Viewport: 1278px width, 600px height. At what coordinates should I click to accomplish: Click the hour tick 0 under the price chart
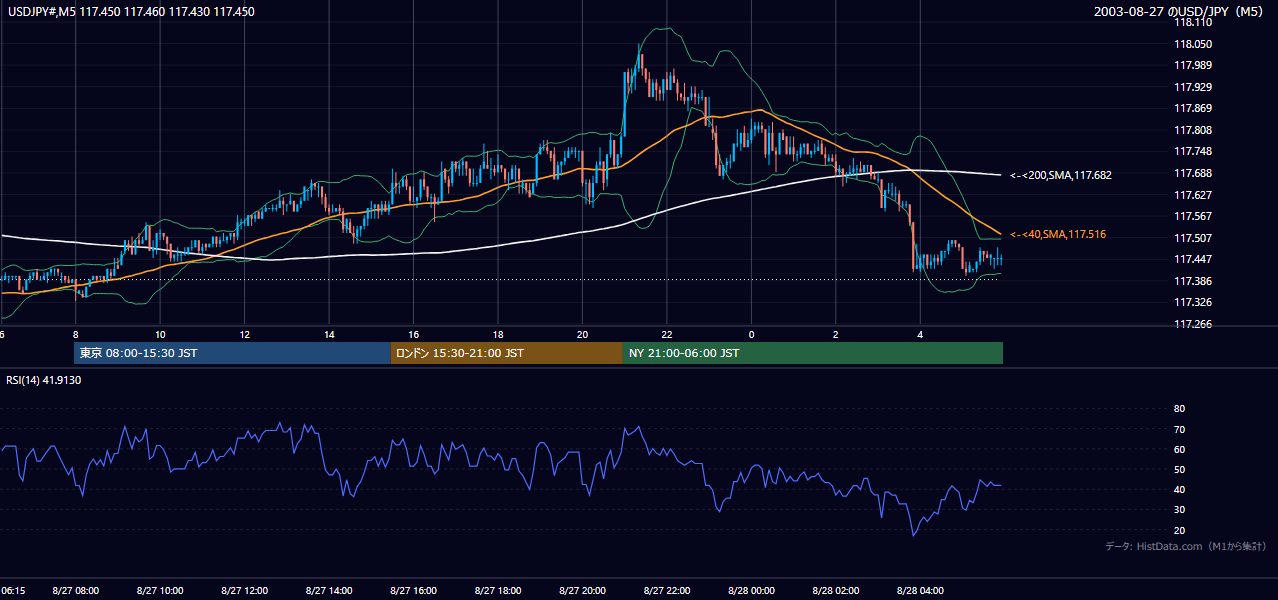(751, 334)
